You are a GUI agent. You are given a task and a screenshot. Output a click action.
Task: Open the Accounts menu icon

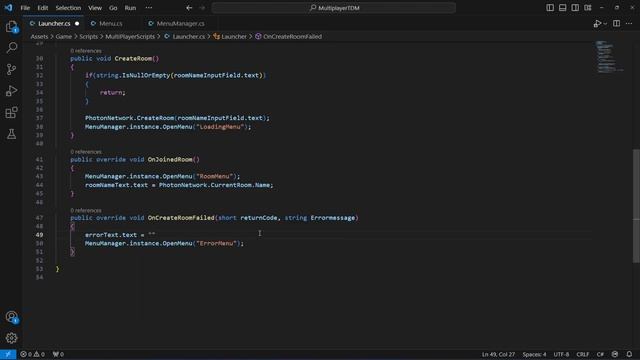(11, 317)
